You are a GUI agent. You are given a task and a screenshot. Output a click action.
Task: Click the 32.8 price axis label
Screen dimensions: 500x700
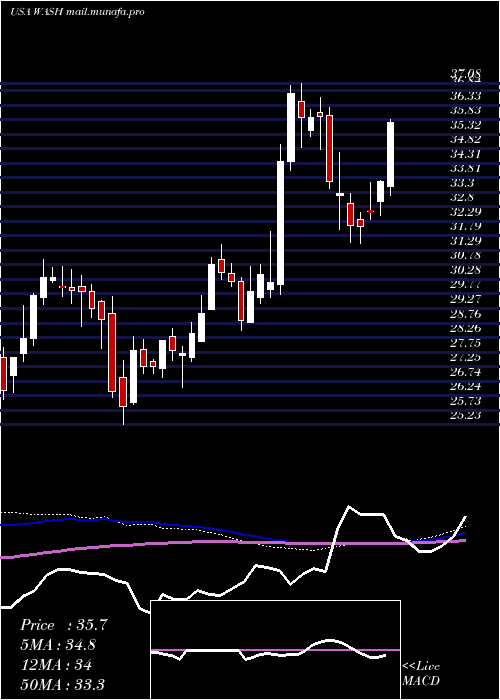tap(462, 198)
